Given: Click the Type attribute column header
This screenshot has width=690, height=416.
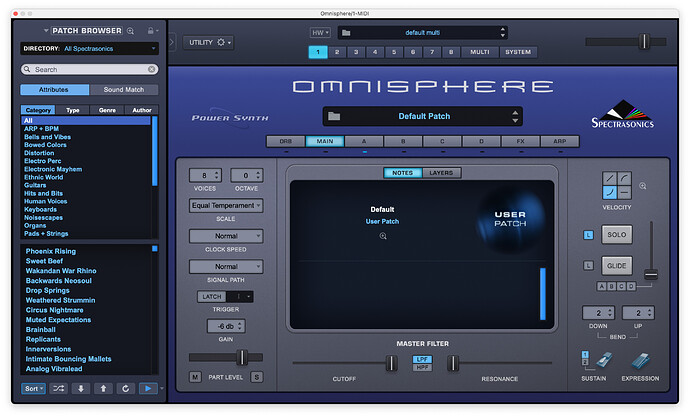Looking at the screenshot, I should tap(73, 110).
